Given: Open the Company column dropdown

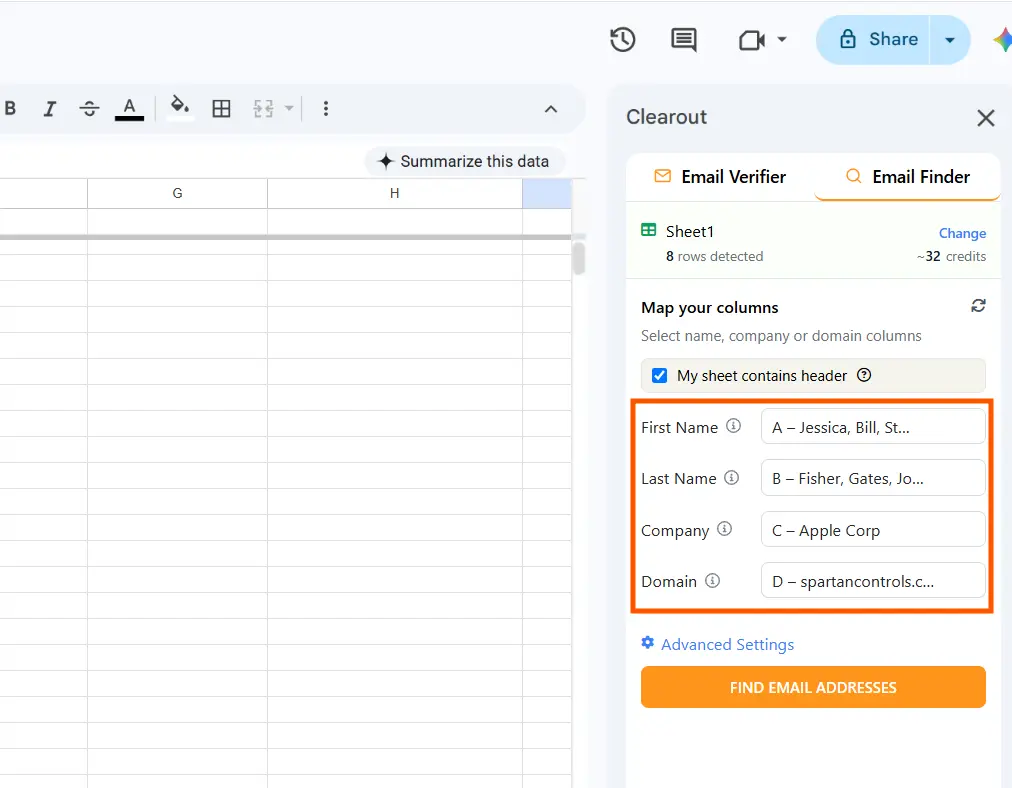Looking at the screenshot, I should (873, 530).
